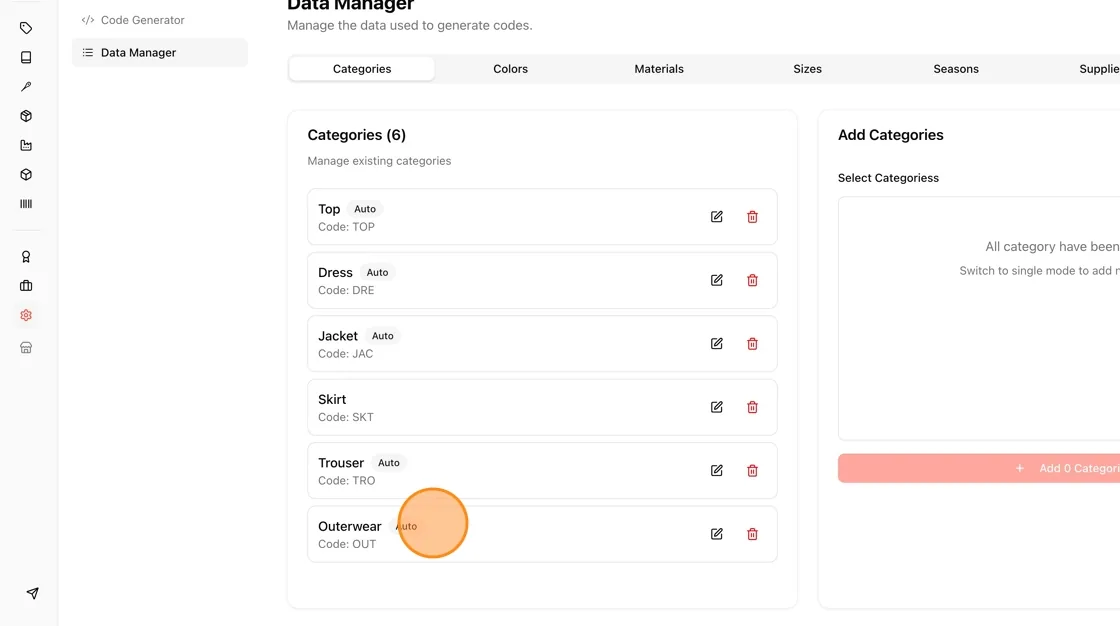Edit the Top category
This screenshot has height=626, width=1120.
(716, 217)
